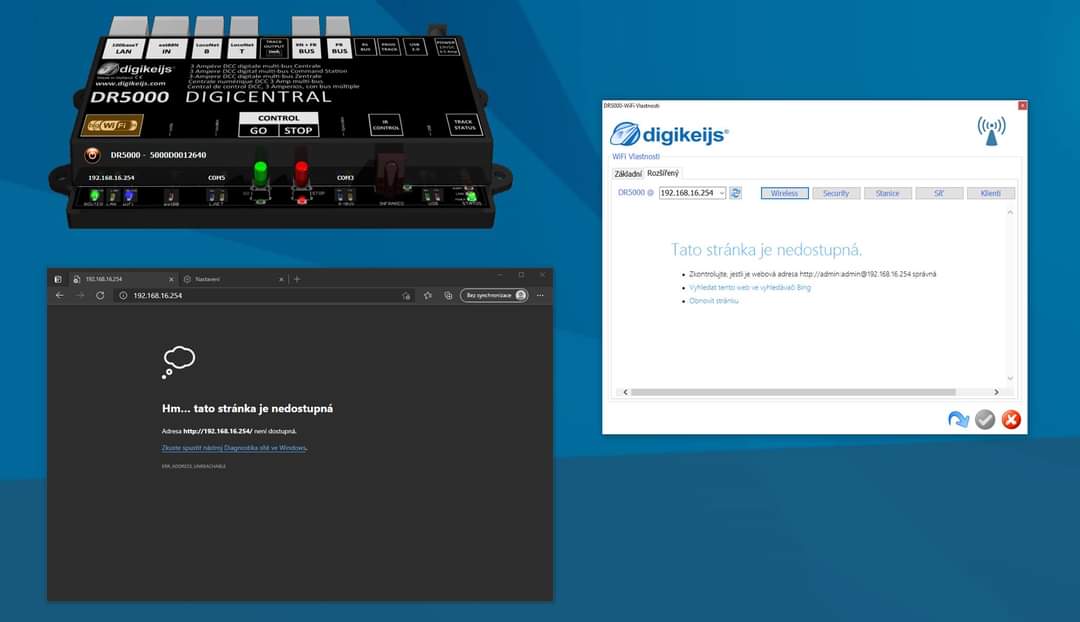1080x622 pixels.
Task: Click the blue WiFi LED on device
Action: 129,196
